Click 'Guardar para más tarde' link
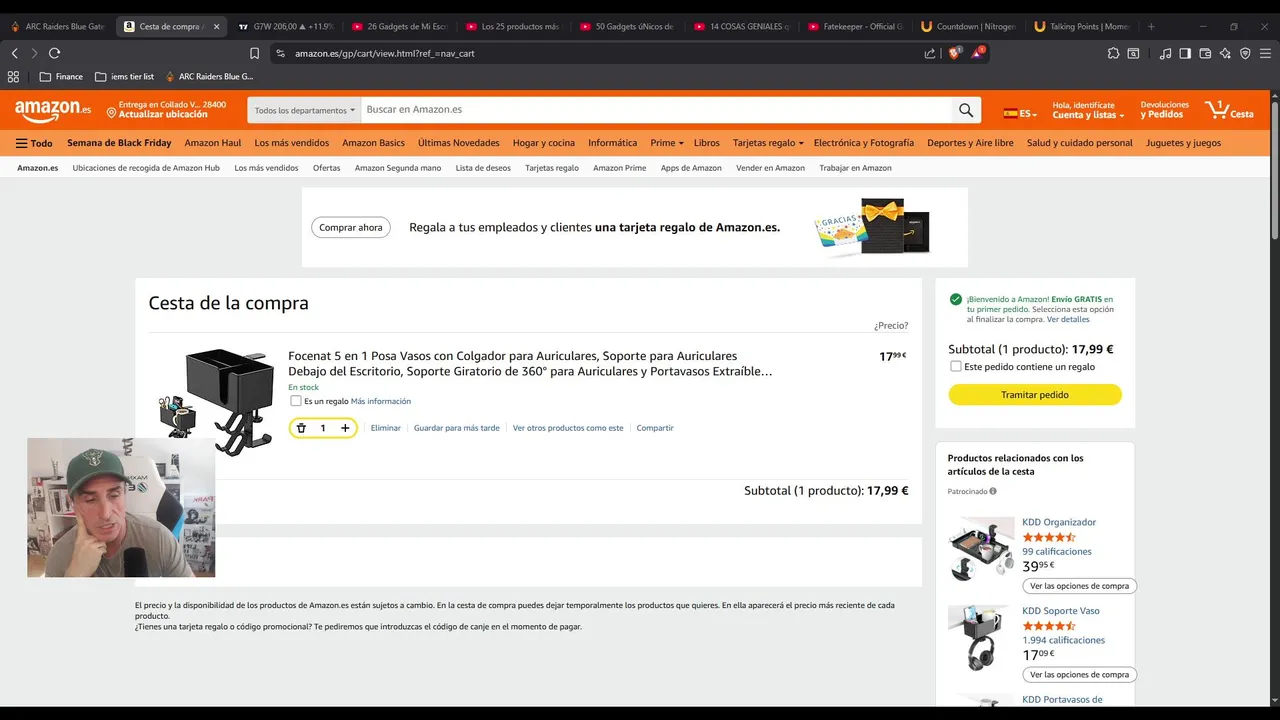Viewport: 1280px width, 720px height. coord(457,428)
